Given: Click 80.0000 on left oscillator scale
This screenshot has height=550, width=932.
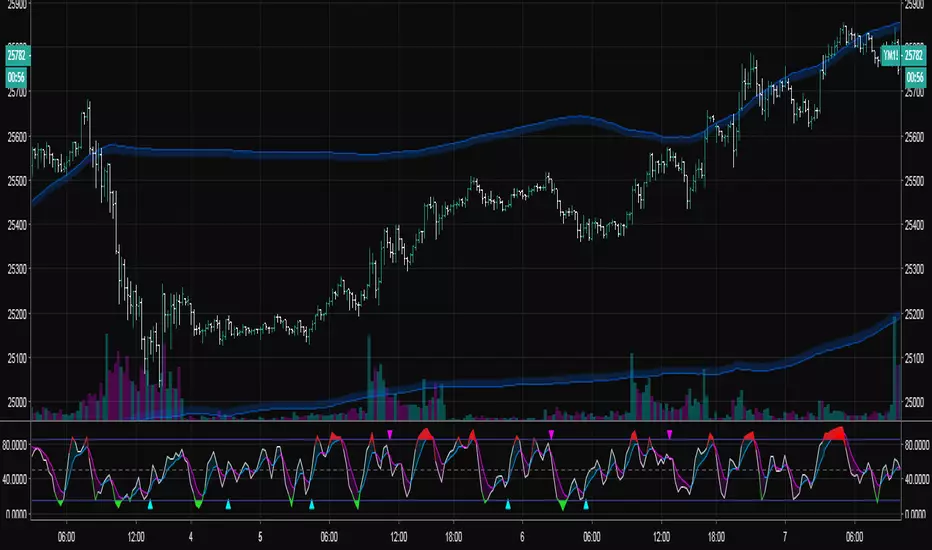Looking at the screenshot, I should point(15,445).
